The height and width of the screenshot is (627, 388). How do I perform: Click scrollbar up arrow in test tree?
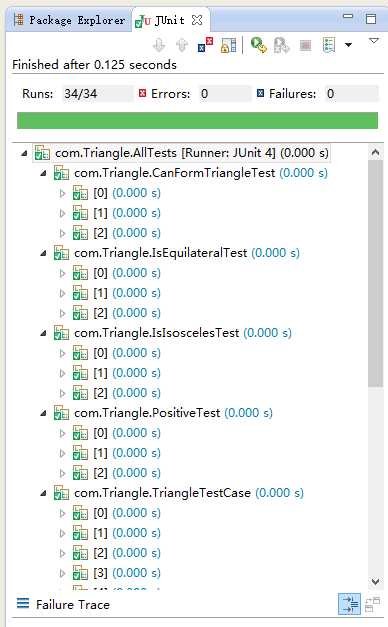(x=375, y=152)
